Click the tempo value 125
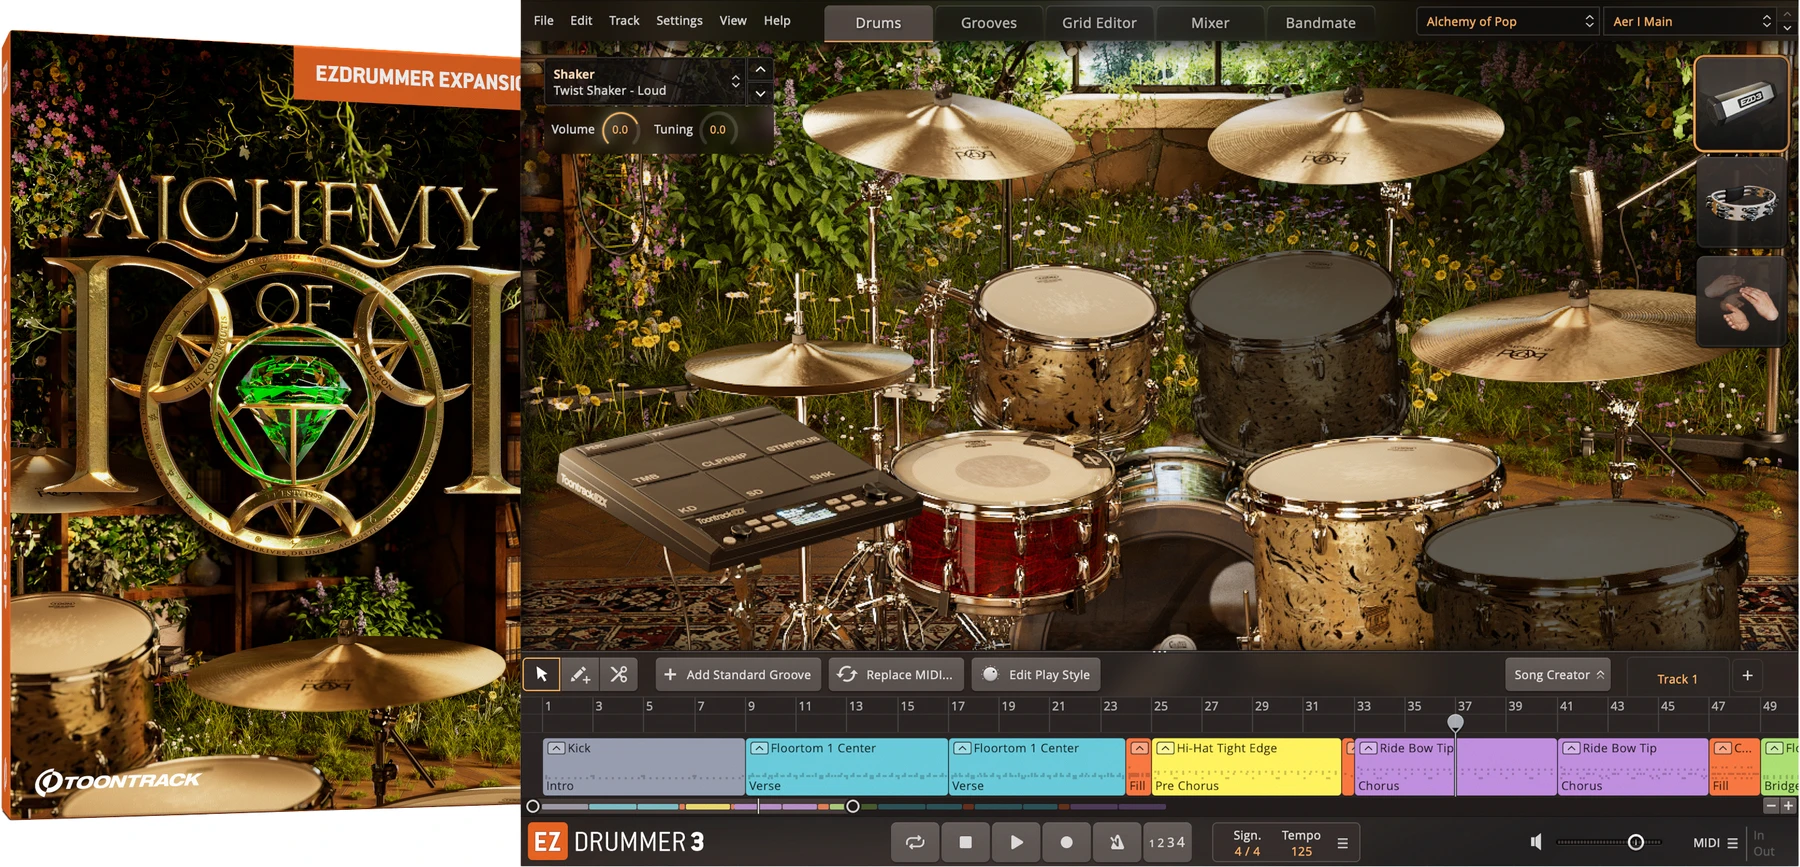 pyautogui.click(x=1301, y=851)
